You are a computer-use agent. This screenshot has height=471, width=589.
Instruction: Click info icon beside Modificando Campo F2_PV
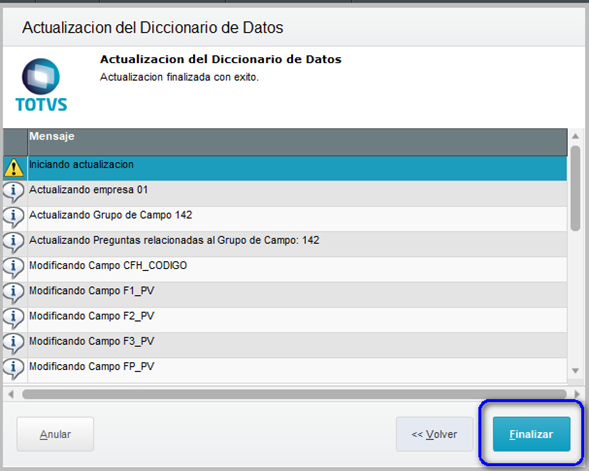[14, 319]
